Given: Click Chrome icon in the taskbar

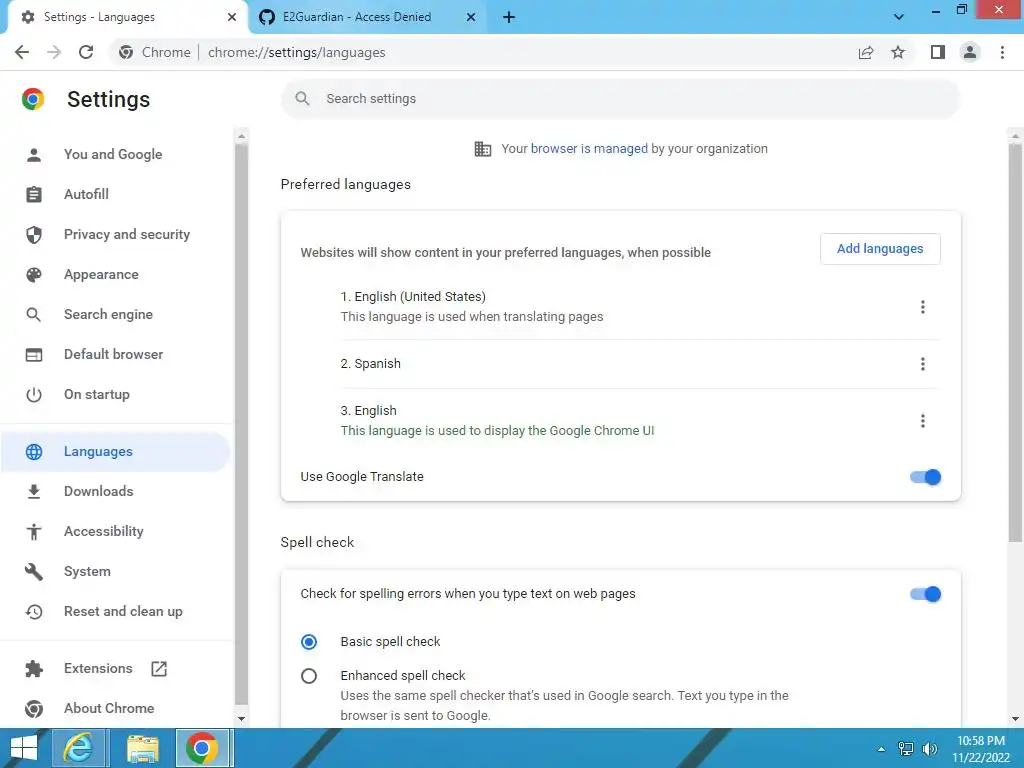Looking at the screenshot, I should (x=202, y=748).
